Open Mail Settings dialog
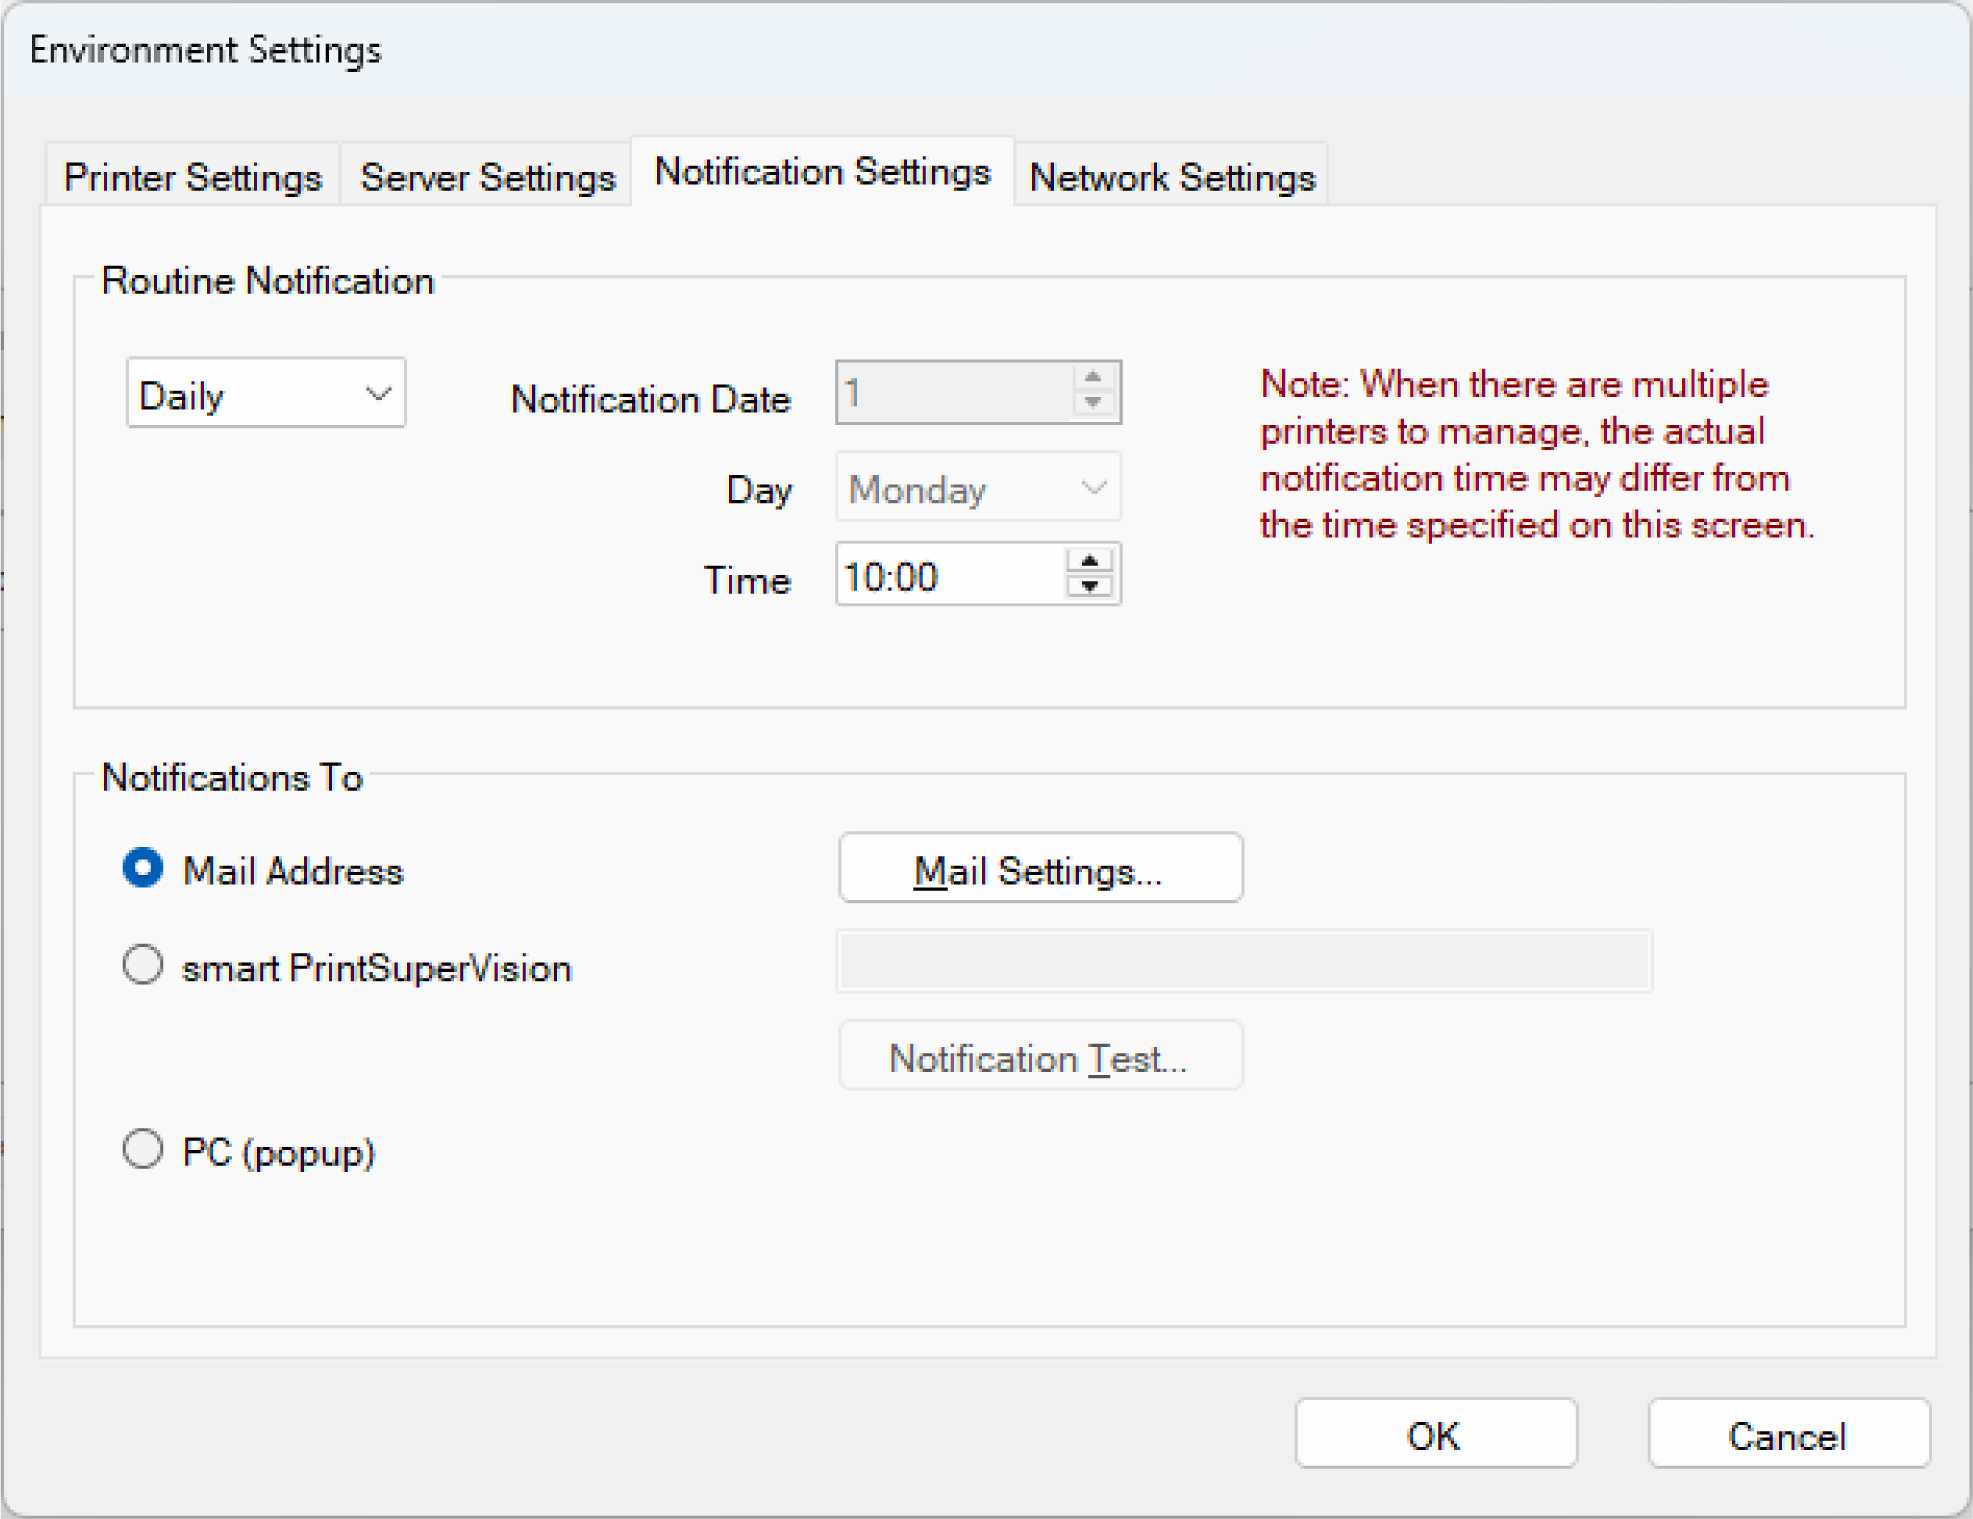The height and width of the screenshot is (1519, 1973). [x=1039, y=869]
